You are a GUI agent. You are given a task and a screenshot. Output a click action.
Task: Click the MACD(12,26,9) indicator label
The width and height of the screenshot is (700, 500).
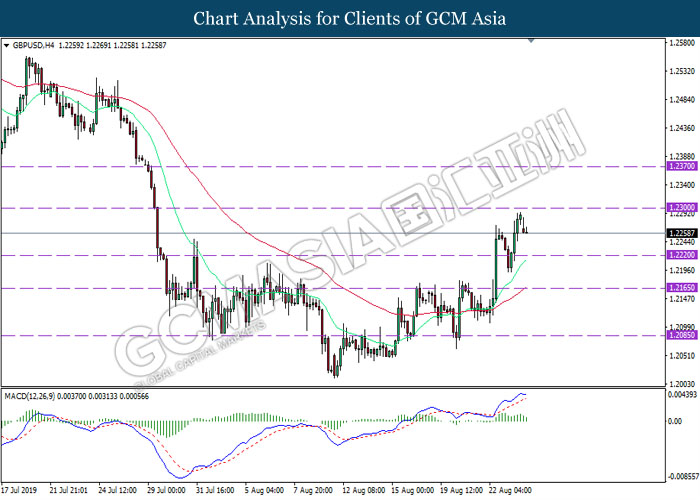click(x=29, y=396)
